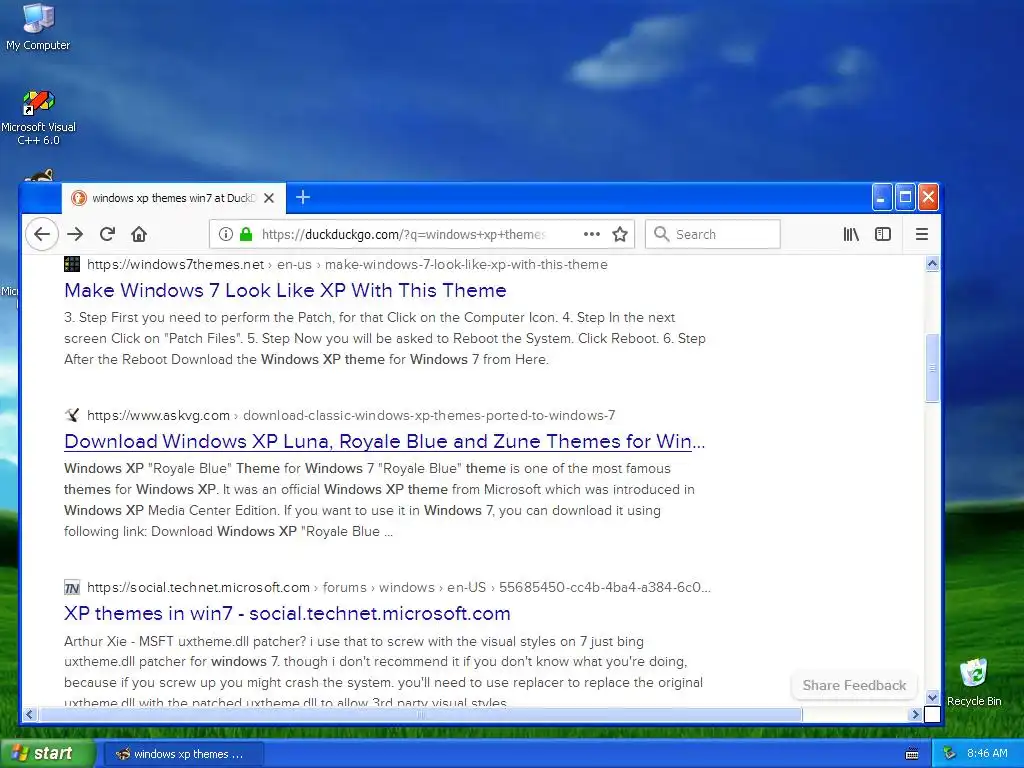Open a new tab with plus button
The image size is (1024, 768).
click(x=302, y=197)
